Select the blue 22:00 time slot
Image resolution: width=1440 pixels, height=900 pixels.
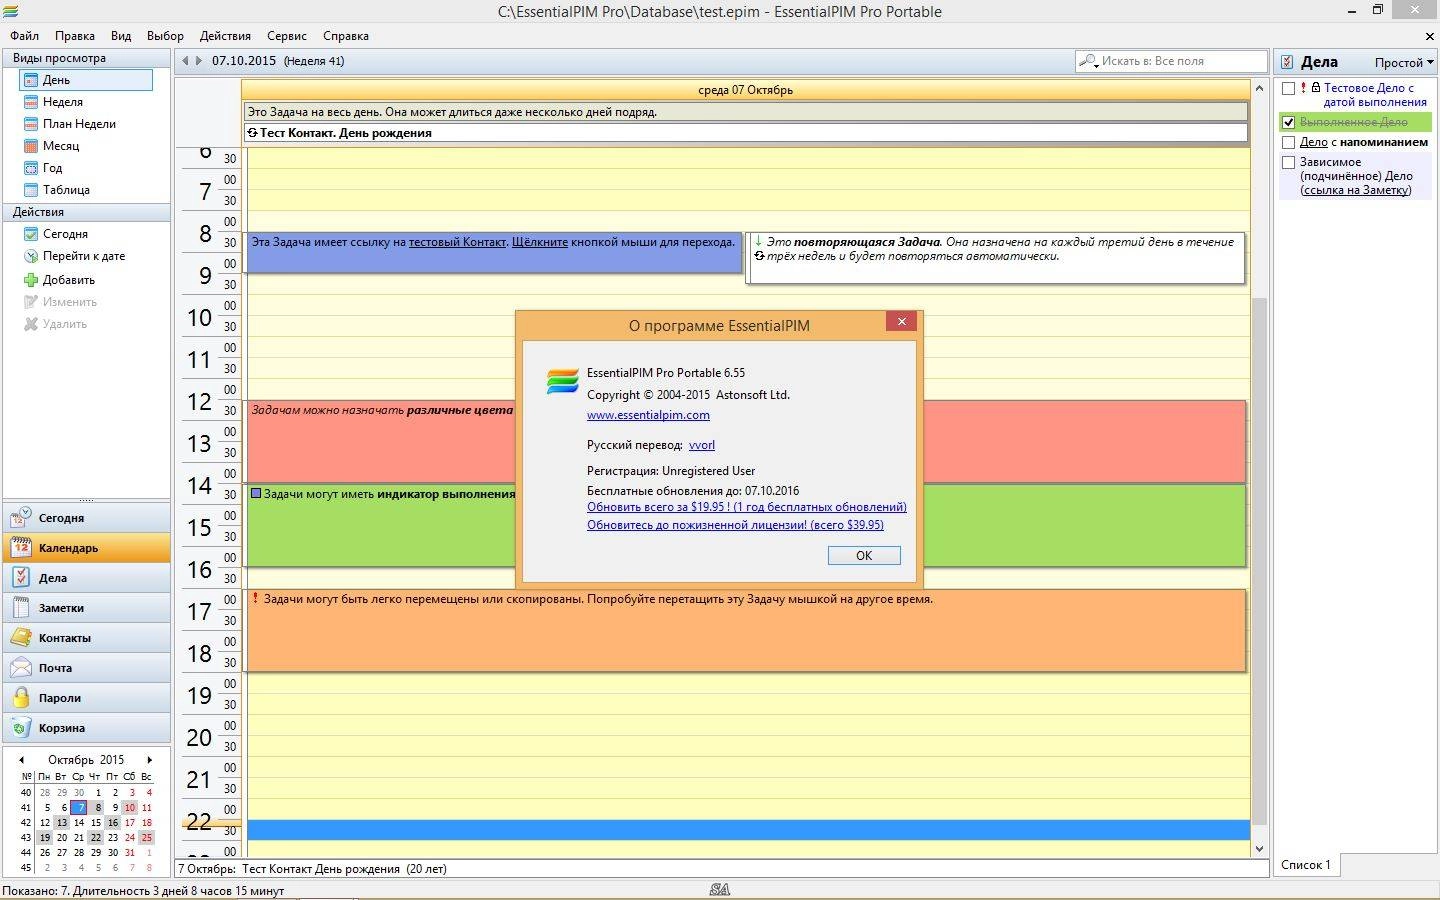tap(748, 830)
